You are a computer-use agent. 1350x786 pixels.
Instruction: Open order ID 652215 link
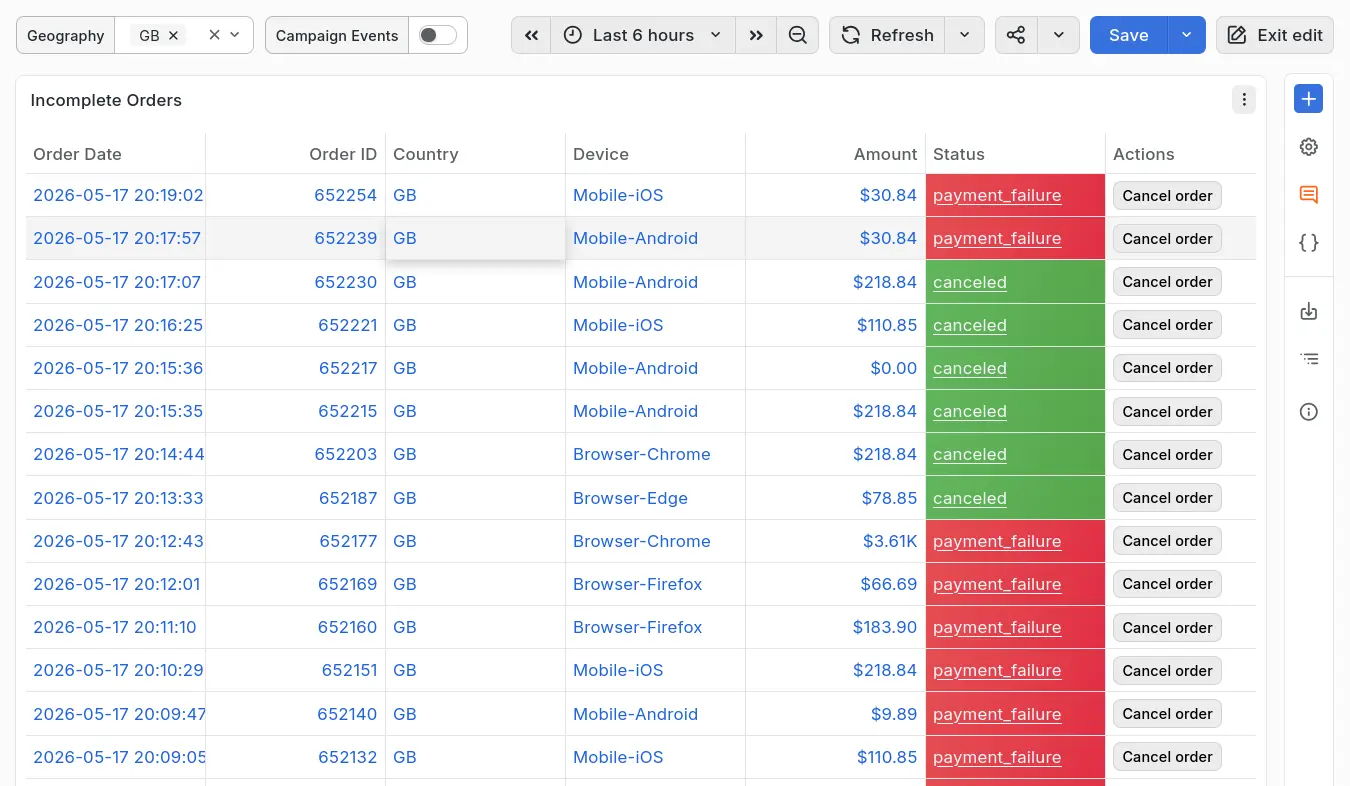[348, 411]
